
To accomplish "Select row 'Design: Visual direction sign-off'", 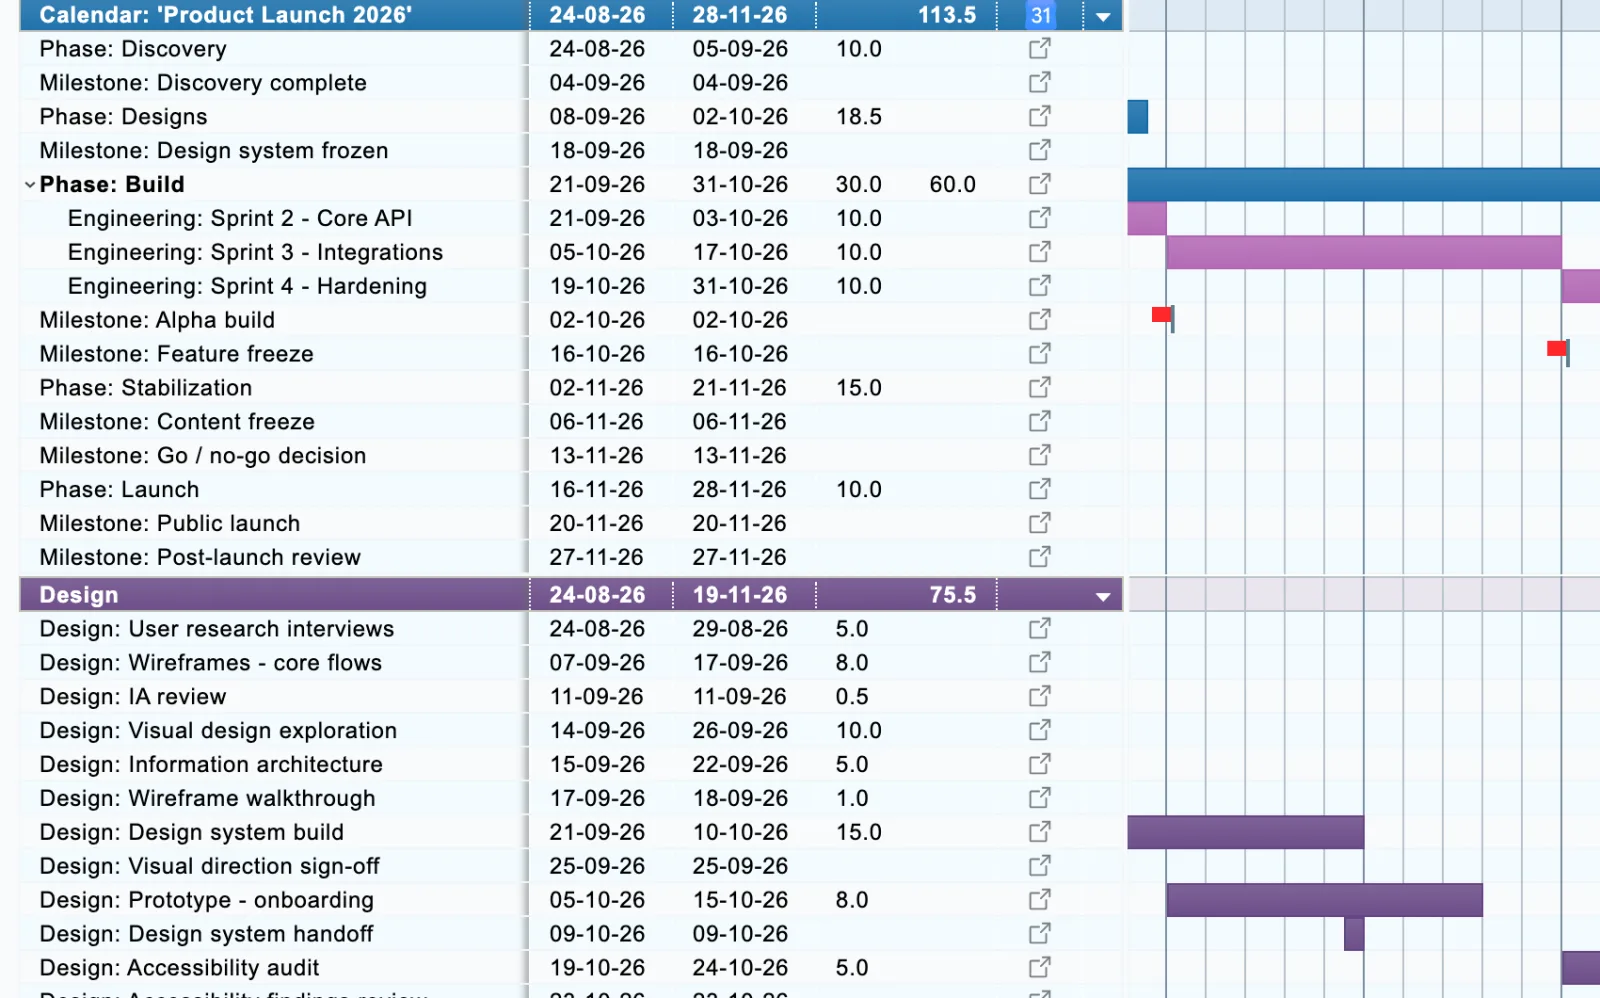I will point(571,866).
